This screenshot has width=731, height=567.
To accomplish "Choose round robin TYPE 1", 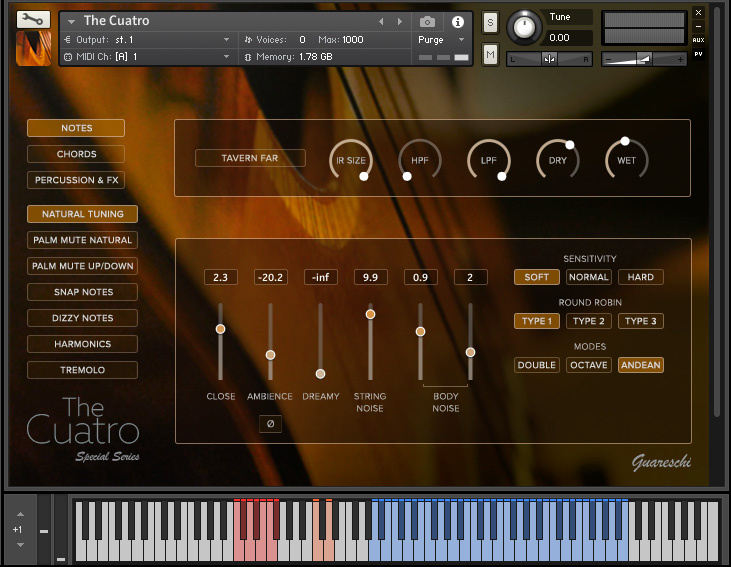I will pyautogui.click(x=537, y=321).
